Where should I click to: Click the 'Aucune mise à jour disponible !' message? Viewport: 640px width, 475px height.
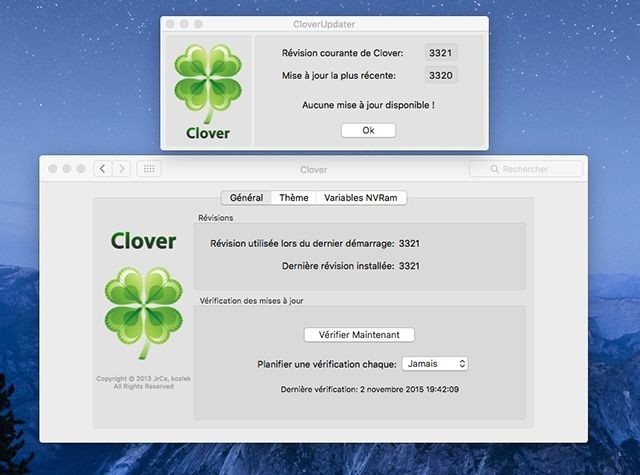tap(368, 105)
